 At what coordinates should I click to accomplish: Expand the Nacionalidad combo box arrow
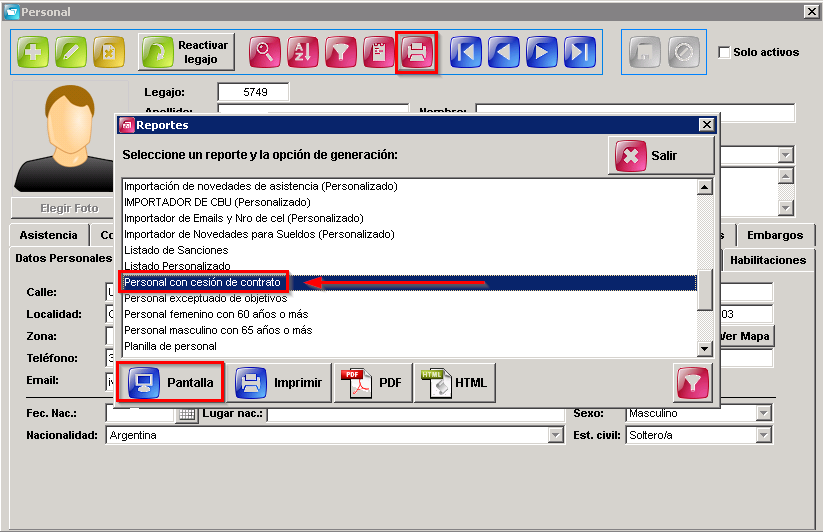click(x=555, y=435)
